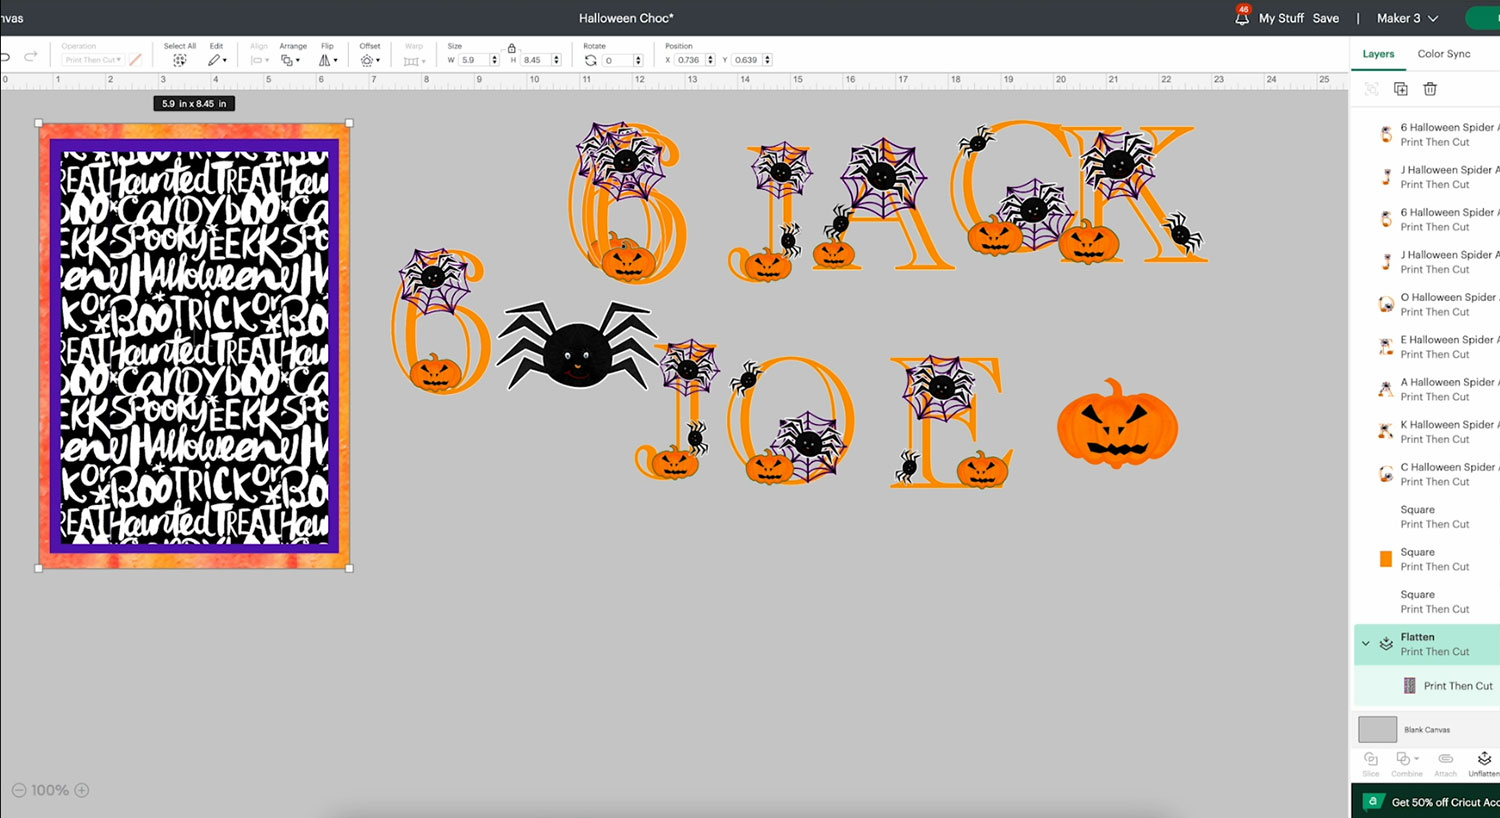Click the zoom out minus icon

pyautogui.click(x=19, y=790)
